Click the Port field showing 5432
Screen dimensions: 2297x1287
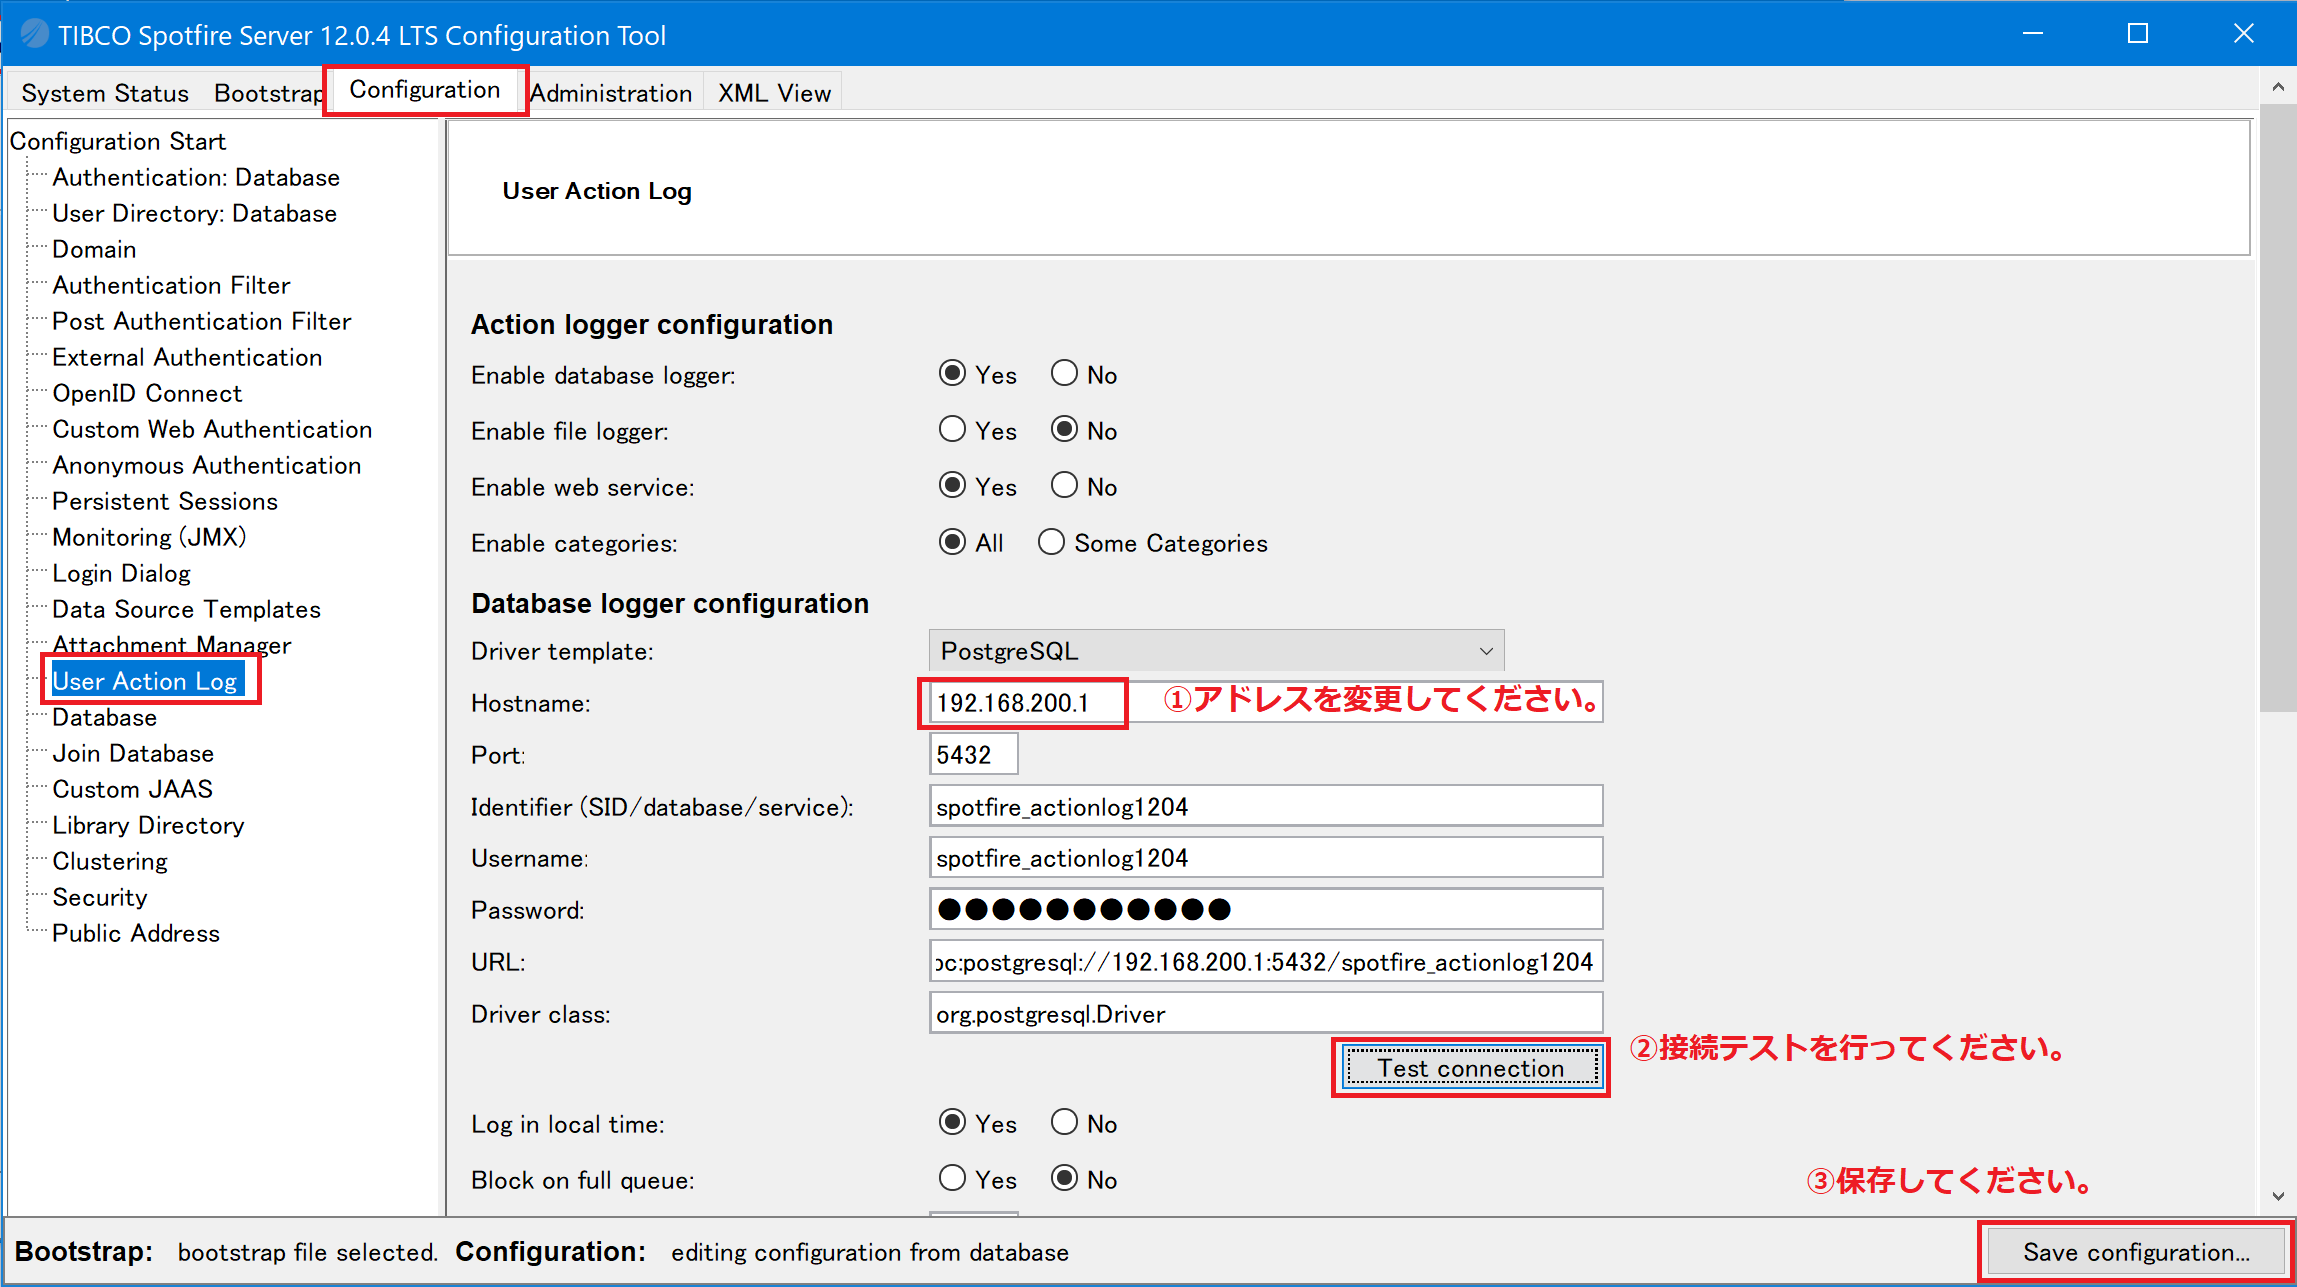click(973, 754)
